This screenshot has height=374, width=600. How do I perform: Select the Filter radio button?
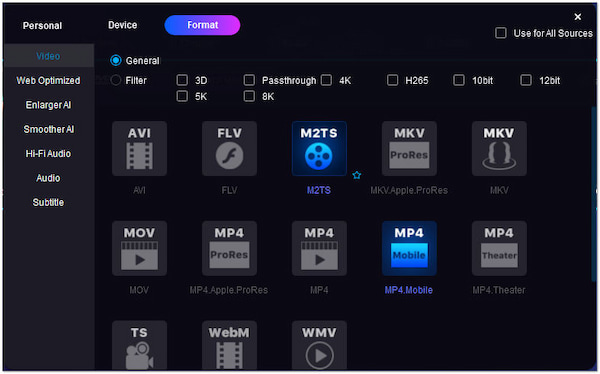click(116, 80)
